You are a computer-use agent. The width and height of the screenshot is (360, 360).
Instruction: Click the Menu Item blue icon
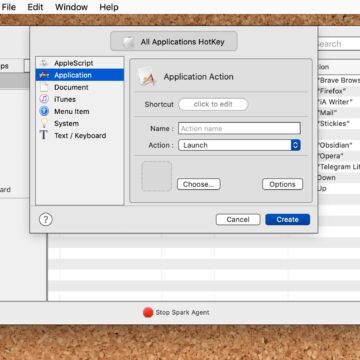[44, 111]
